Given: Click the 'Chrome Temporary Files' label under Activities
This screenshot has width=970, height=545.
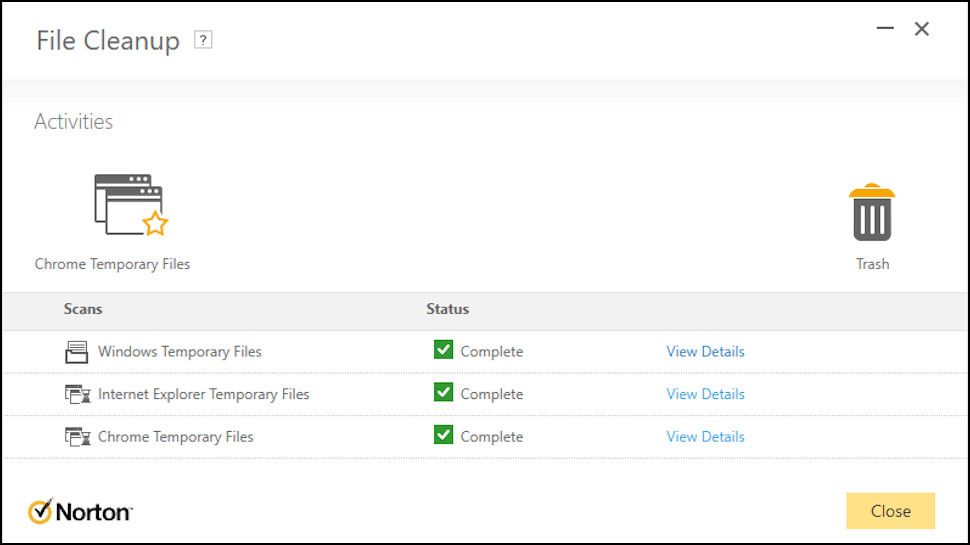Looking at the screenshot, I should tap(112, 264).
